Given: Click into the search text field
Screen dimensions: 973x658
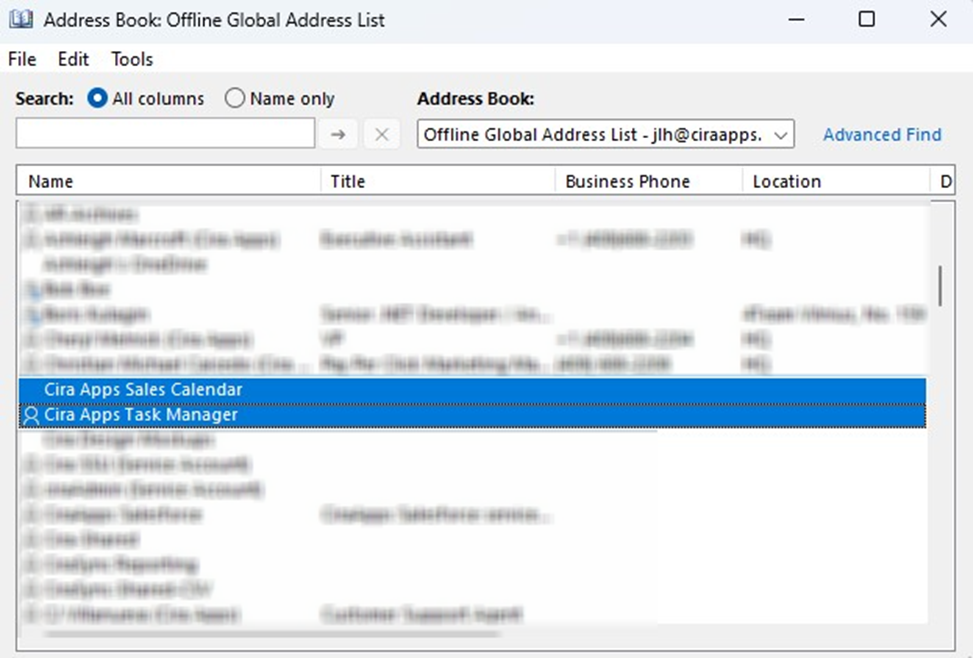Looking at the screenshot, I should 165,133.
